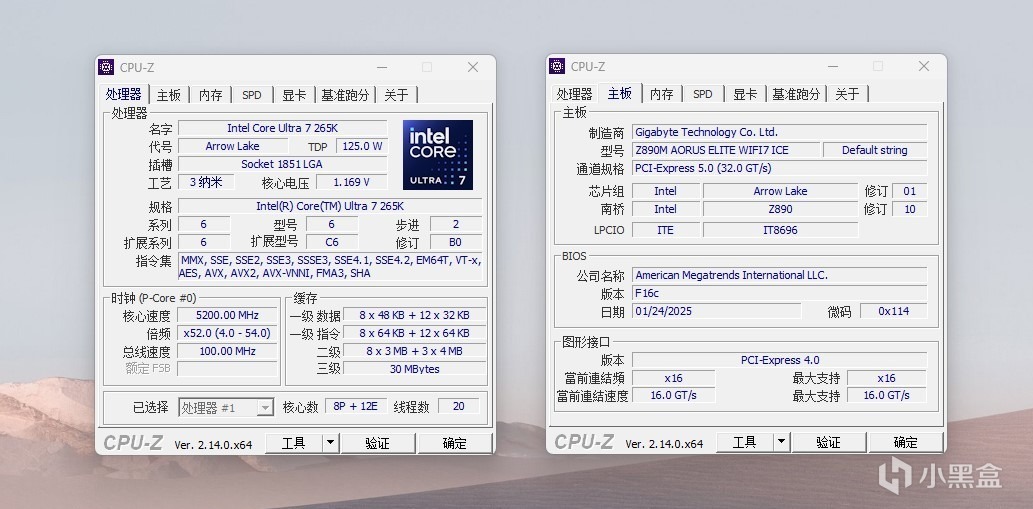The image size is (1033, 509).
Task: Open 显卡 tab in left window
Action: click(294, 95)
